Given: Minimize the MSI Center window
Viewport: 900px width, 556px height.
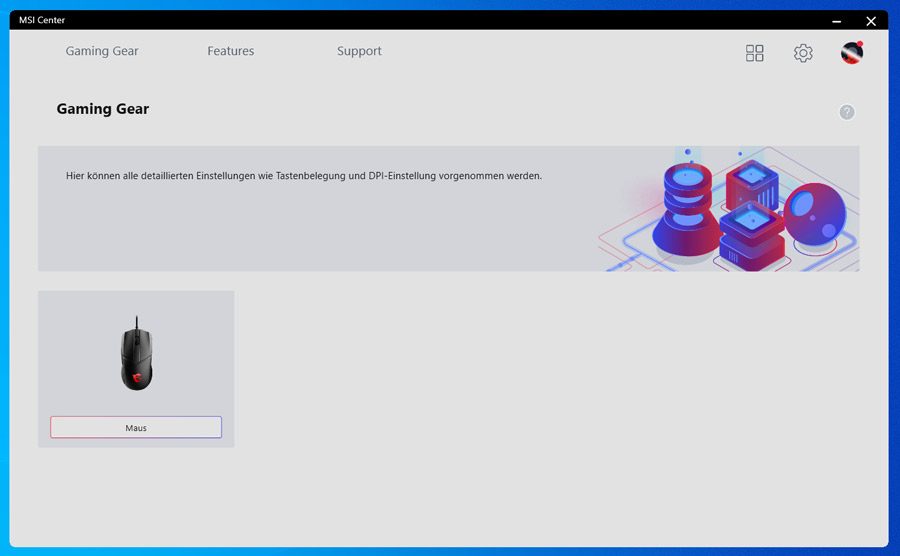Looking at the screenshot, I should [836, 21].
